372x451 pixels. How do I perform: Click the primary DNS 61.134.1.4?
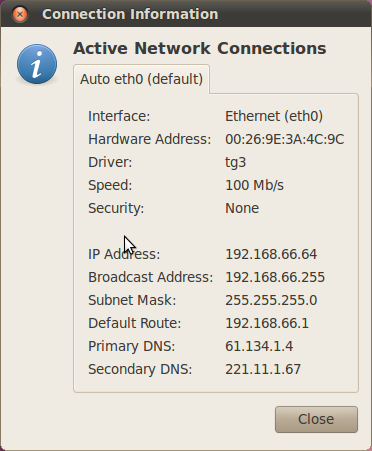pos(259,346)
